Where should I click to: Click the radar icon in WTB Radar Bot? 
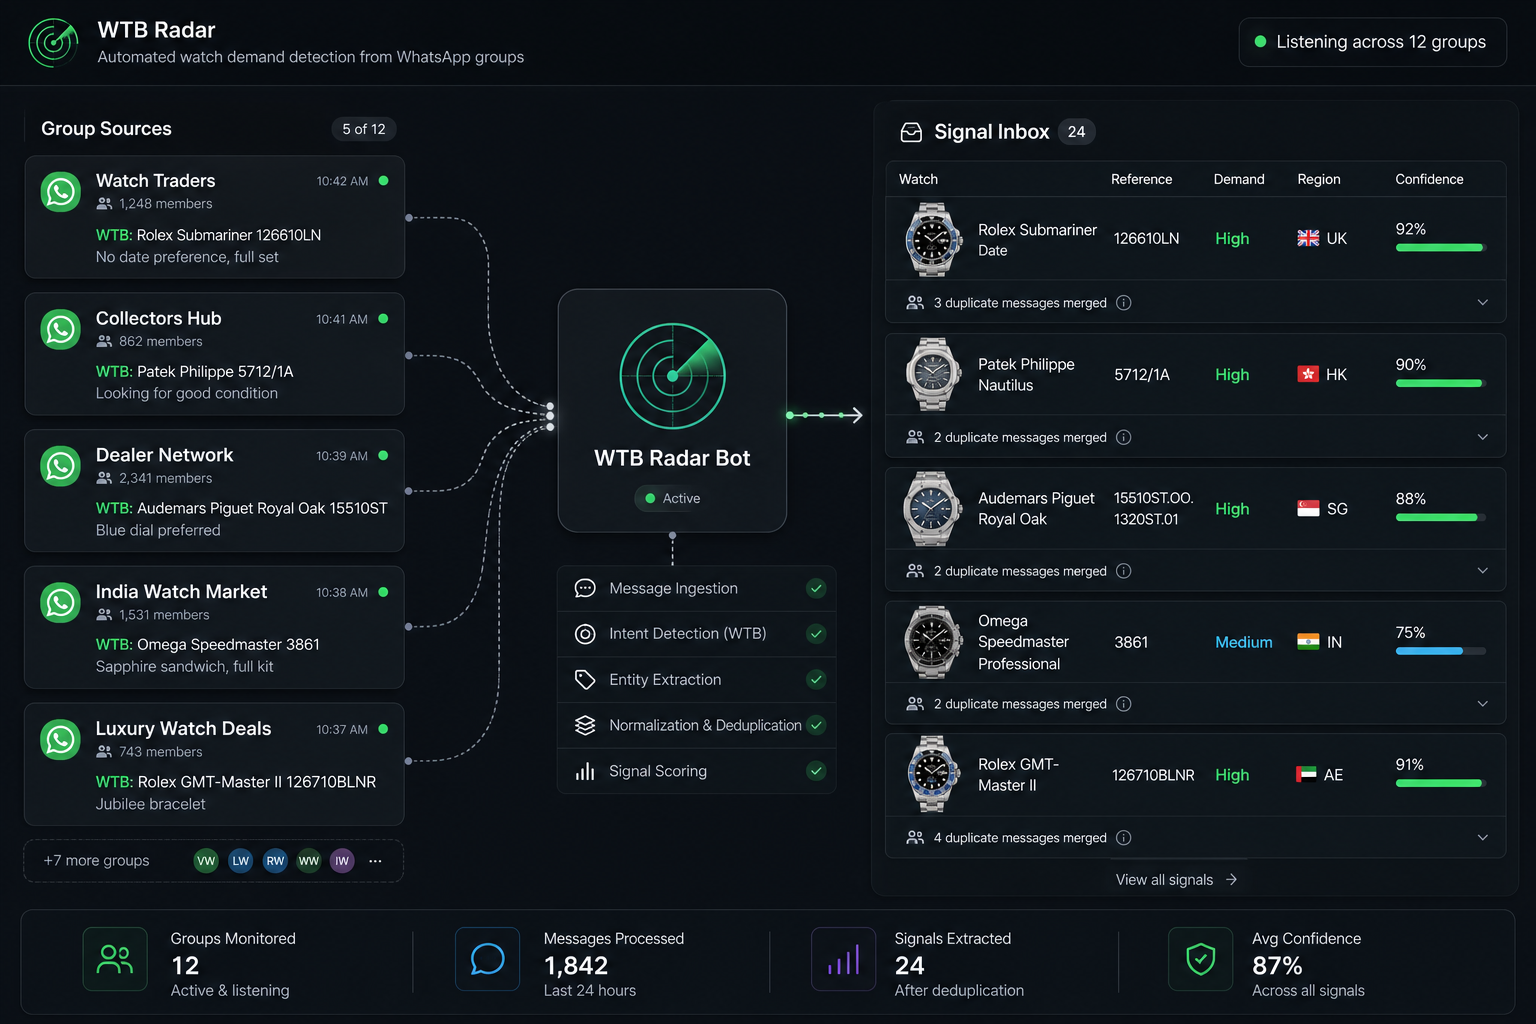coord(673,376)
